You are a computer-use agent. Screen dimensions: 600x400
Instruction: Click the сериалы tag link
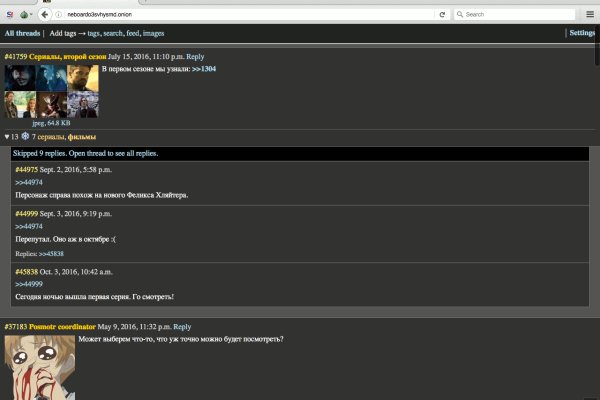pos(49,136)
